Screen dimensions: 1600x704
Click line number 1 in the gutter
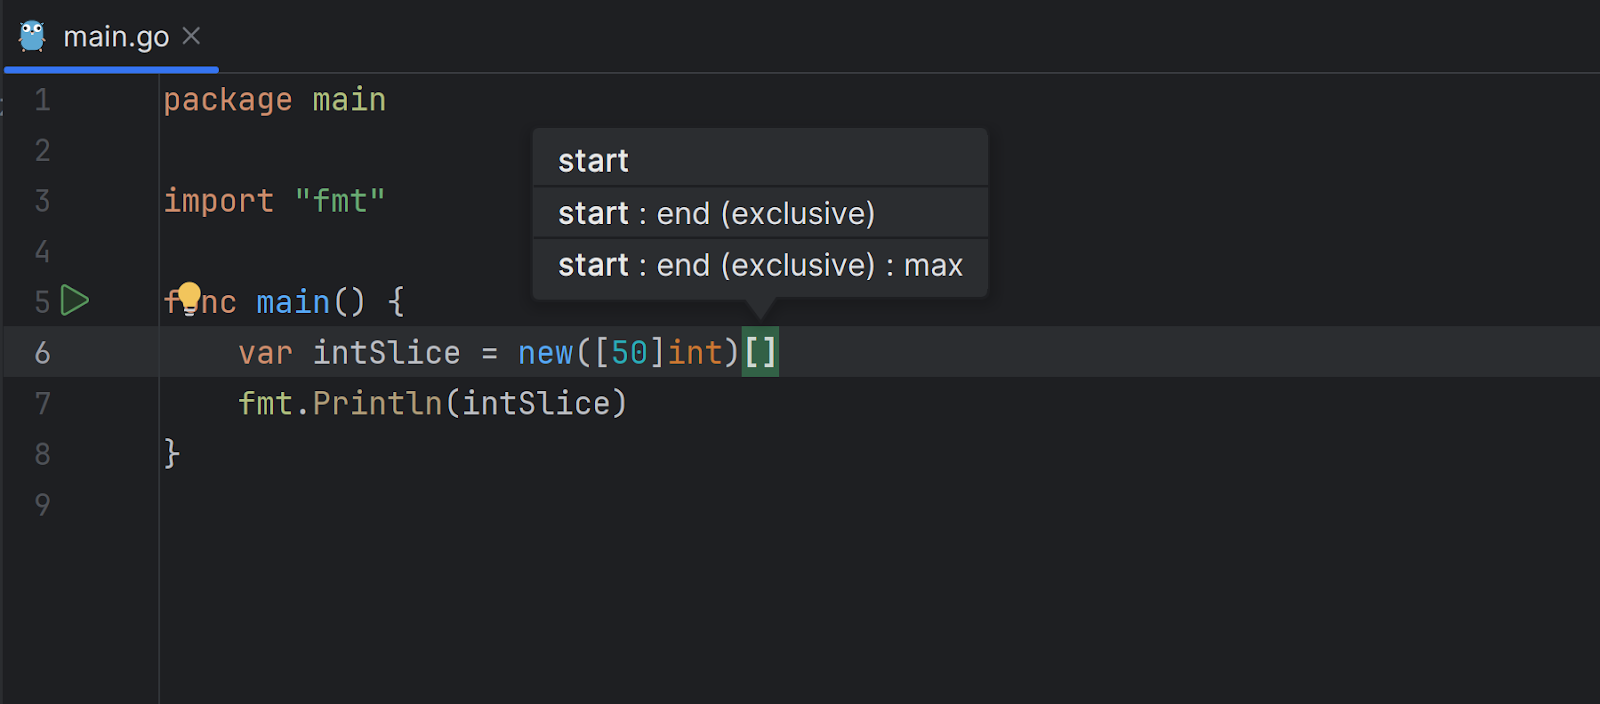[x=42, y=100]
